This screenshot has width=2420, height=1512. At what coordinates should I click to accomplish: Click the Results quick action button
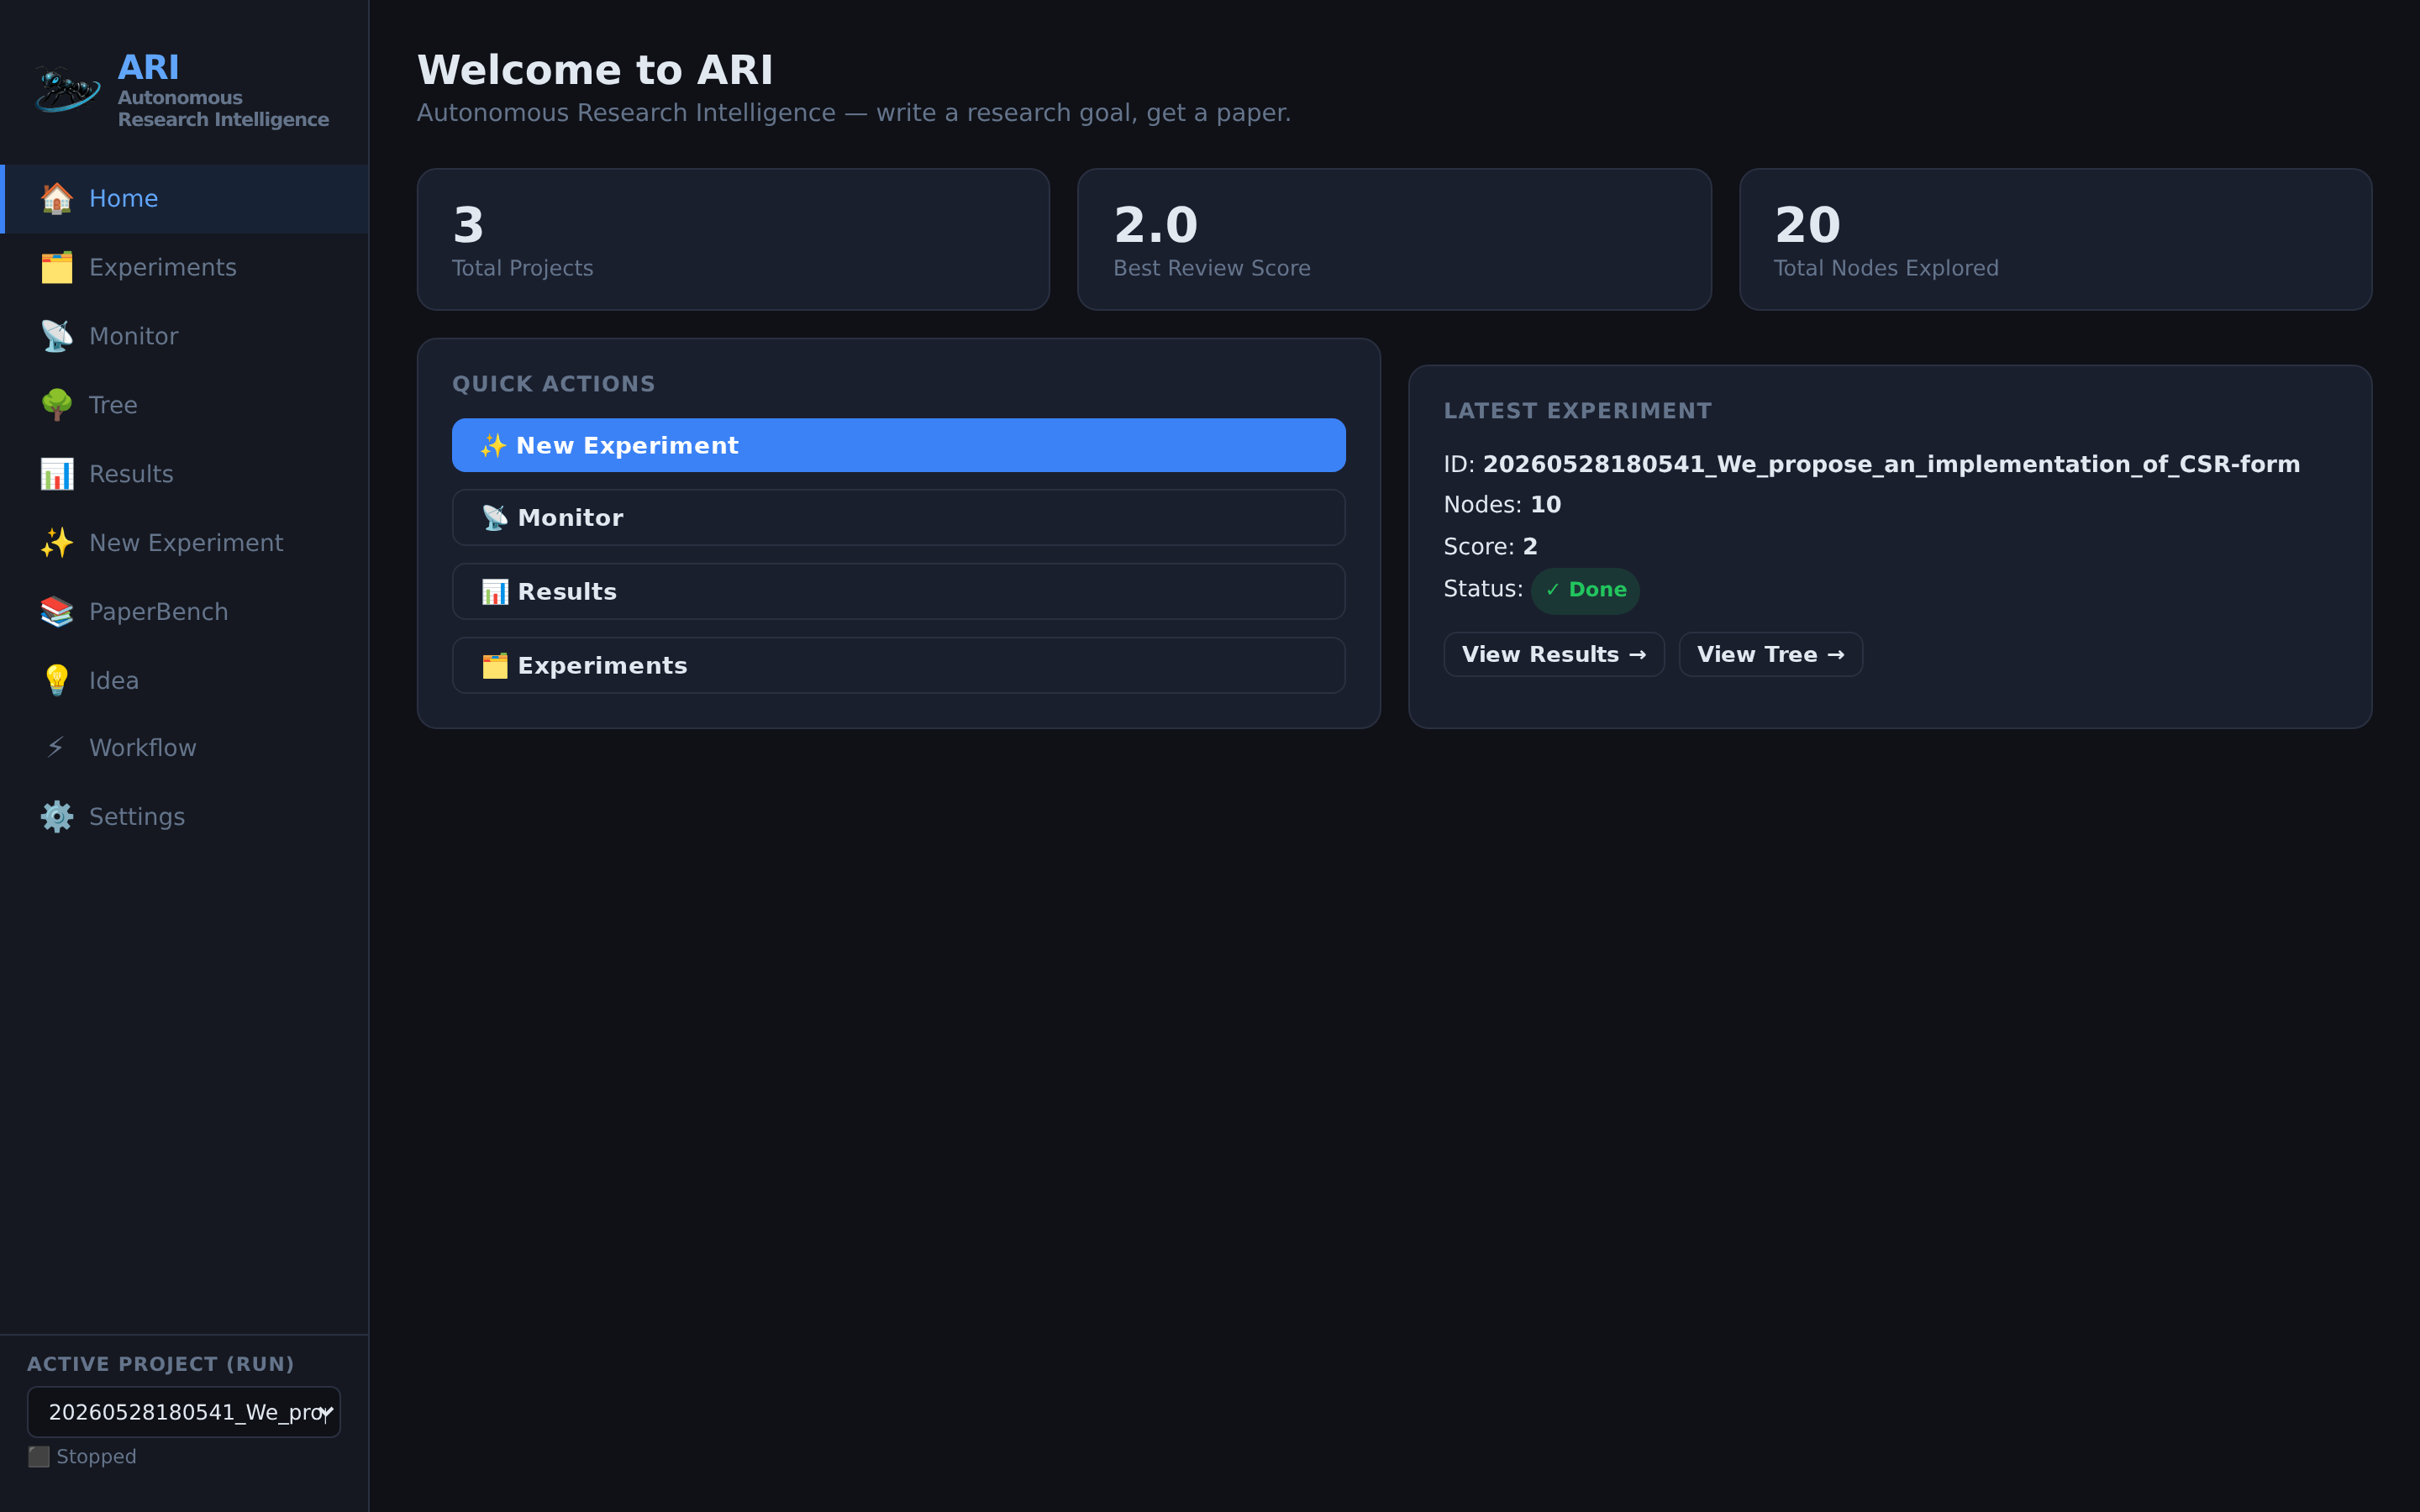point(898,591)
